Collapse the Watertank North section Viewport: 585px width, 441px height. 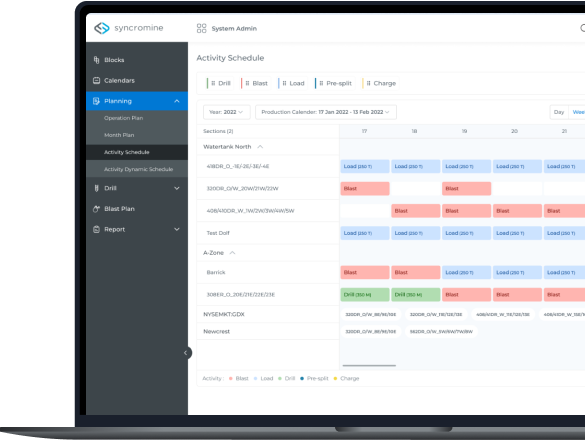260,147
